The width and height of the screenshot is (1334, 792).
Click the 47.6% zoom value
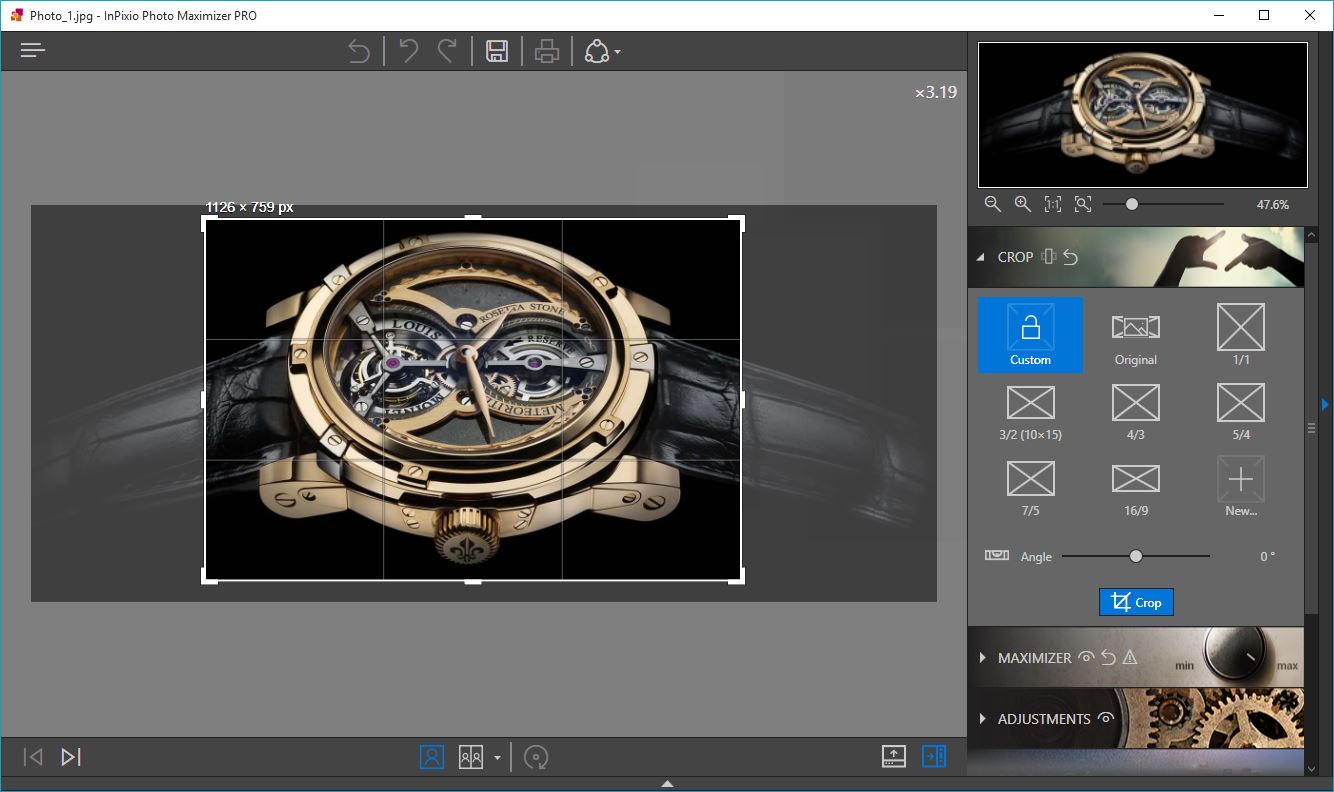pos(1272,204)
